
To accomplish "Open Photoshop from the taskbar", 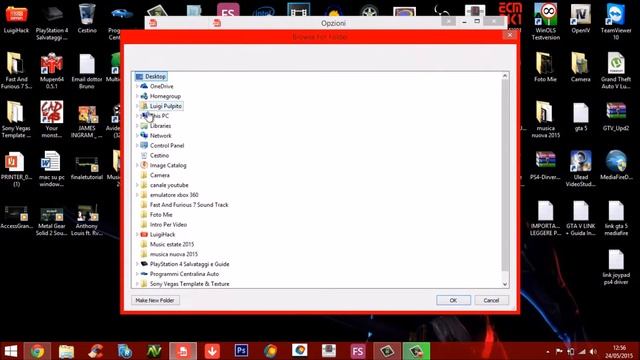I will pyautogui.click(x=241, y=351).
